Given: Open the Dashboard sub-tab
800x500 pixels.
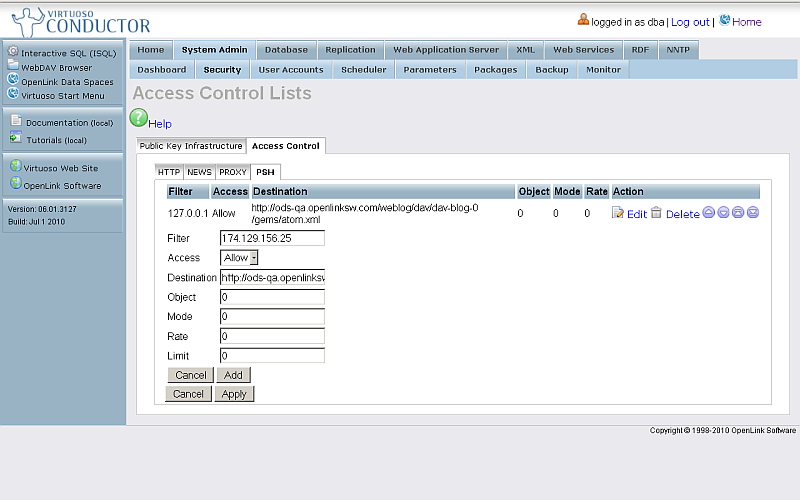Looking at the screenshot, I should [162, 70].
